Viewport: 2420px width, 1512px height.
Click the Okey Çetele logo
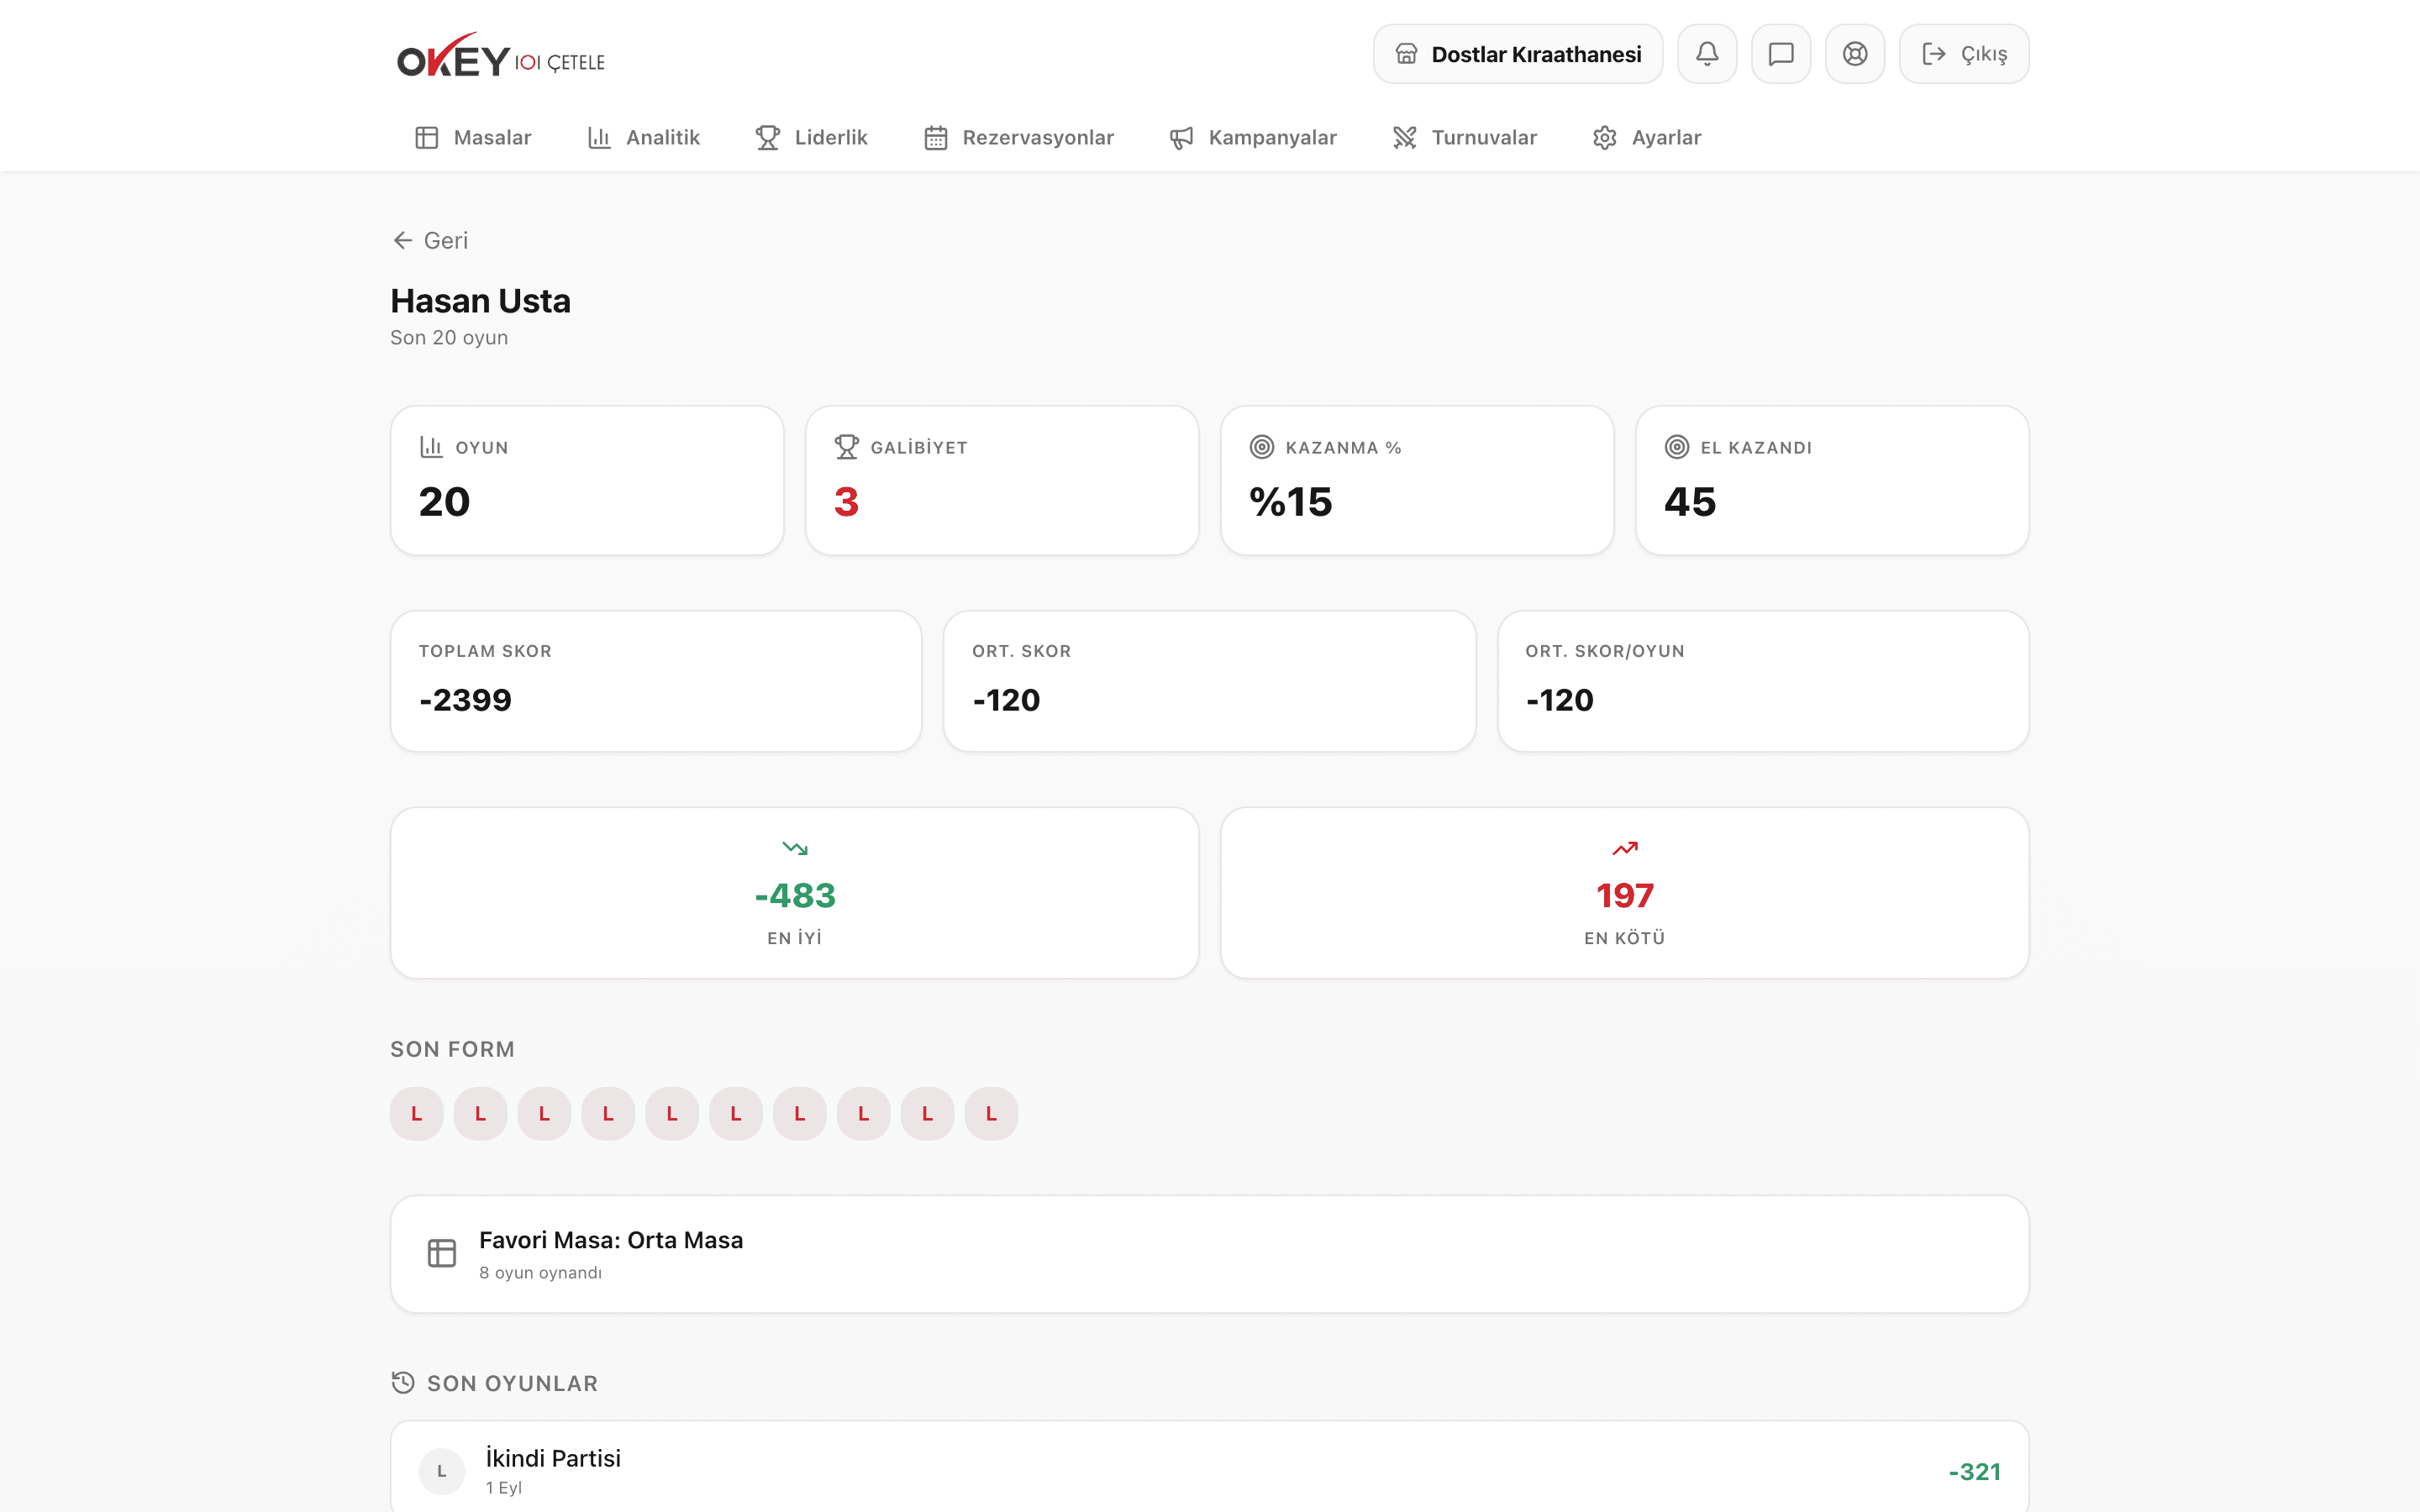click(501, 56)
